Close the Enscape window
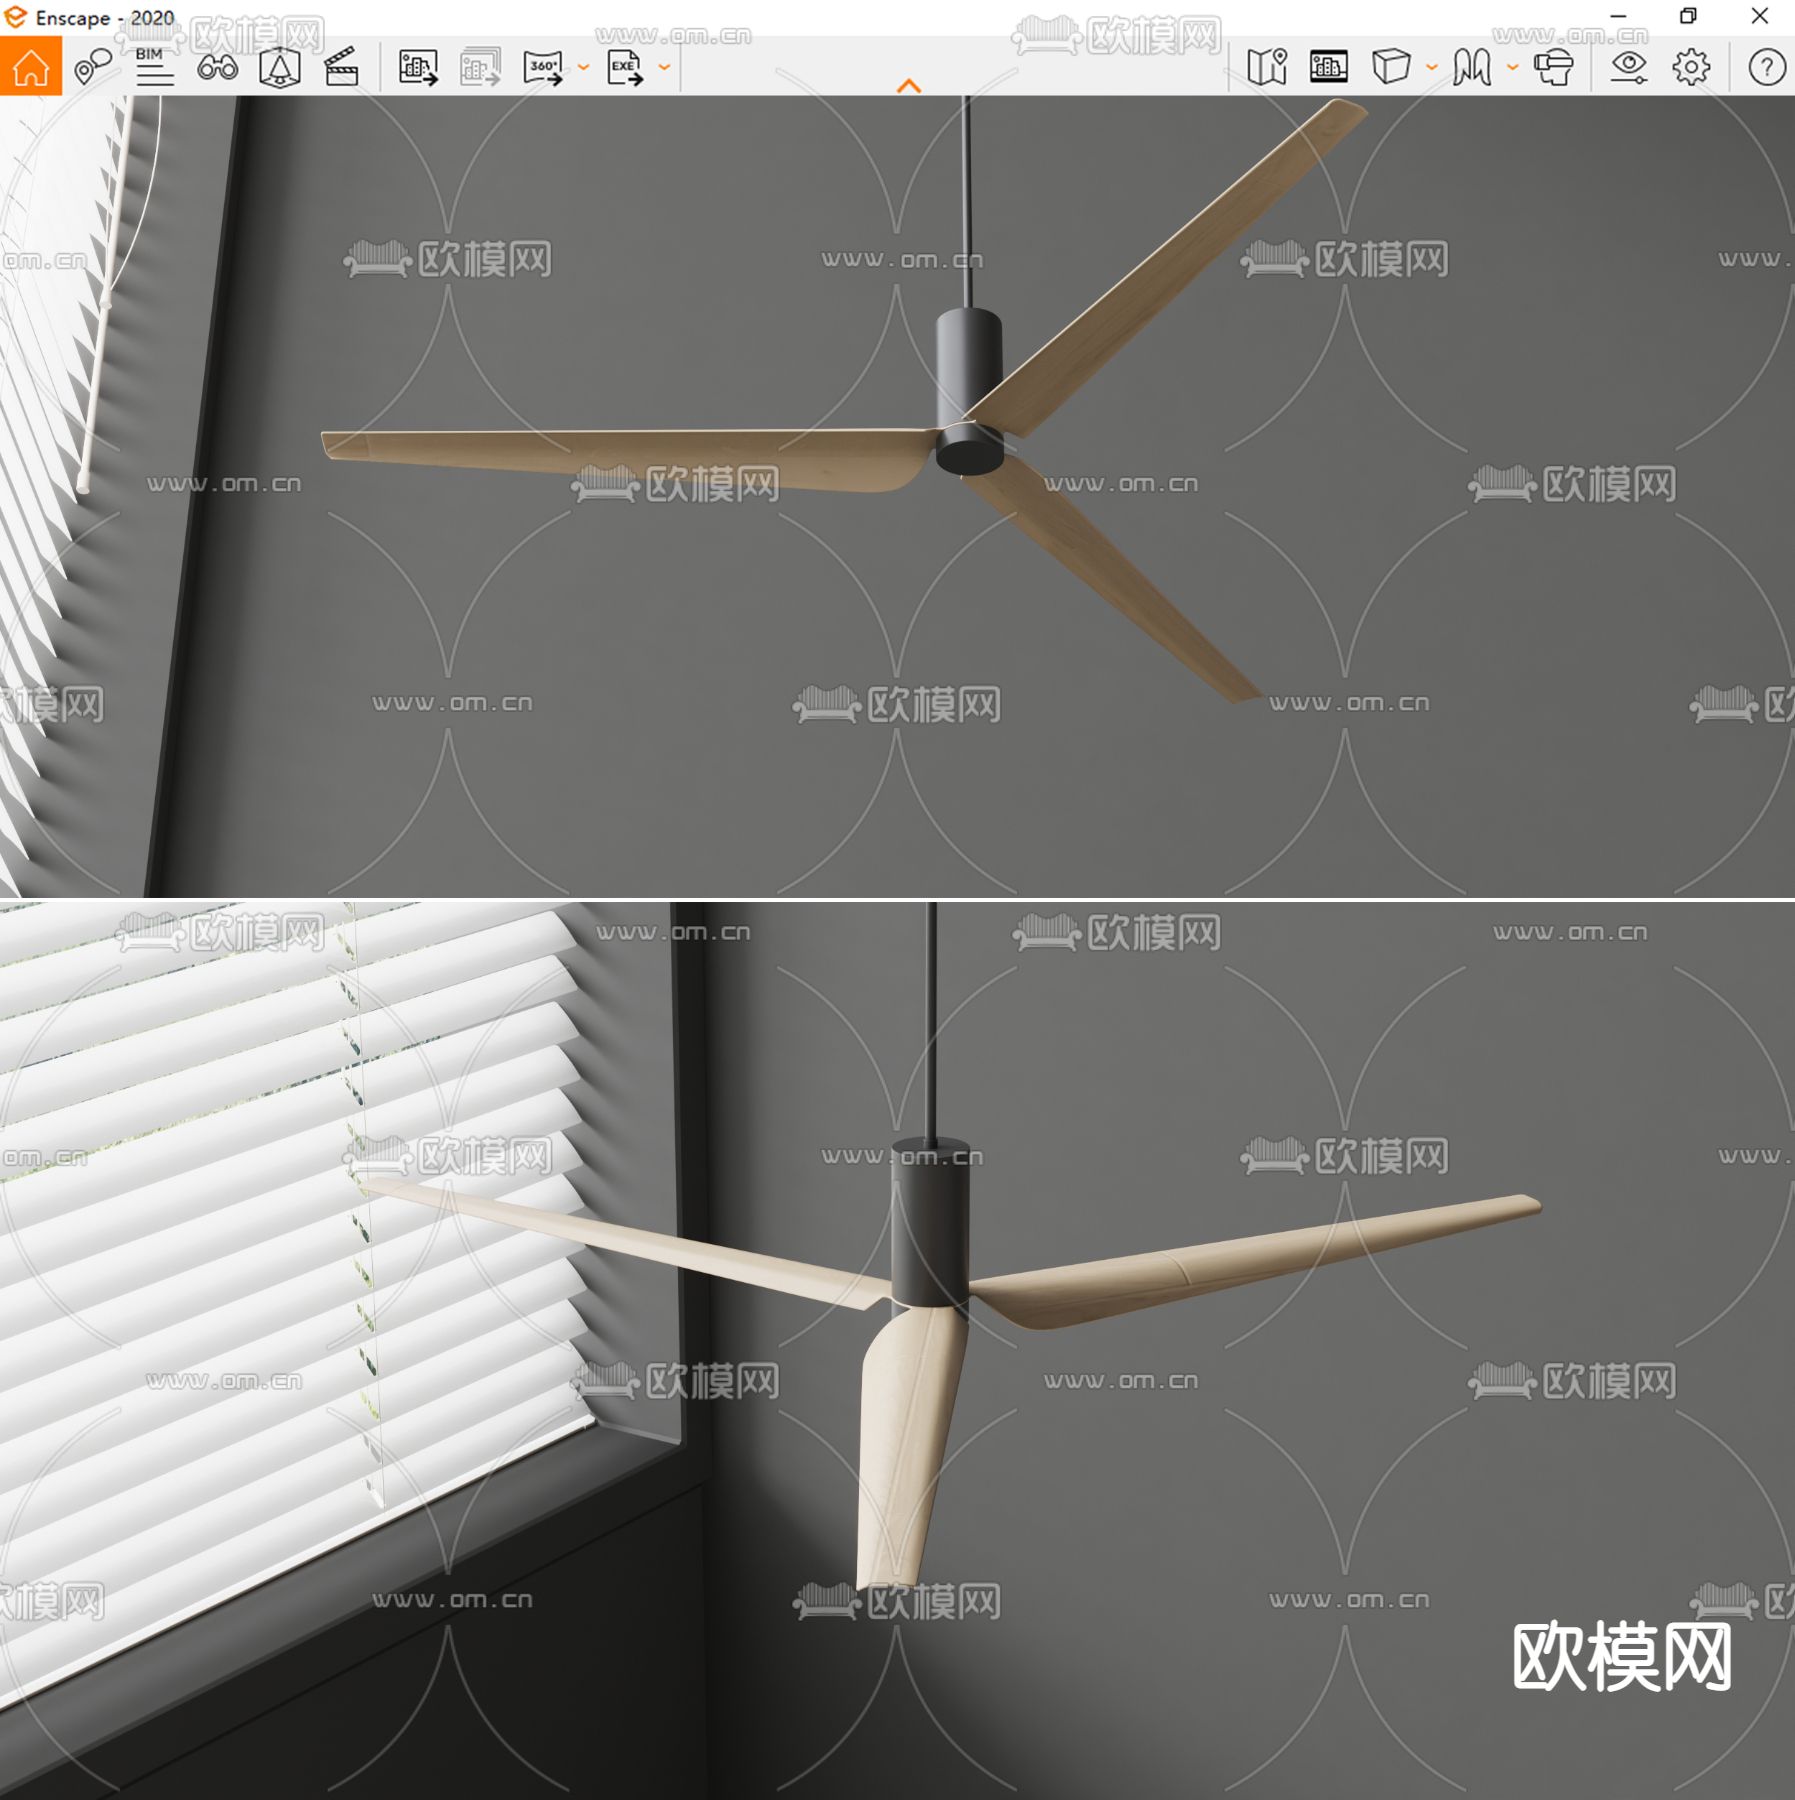The height and width of the screenshot is (1800, 1795). coord(1760,16)
